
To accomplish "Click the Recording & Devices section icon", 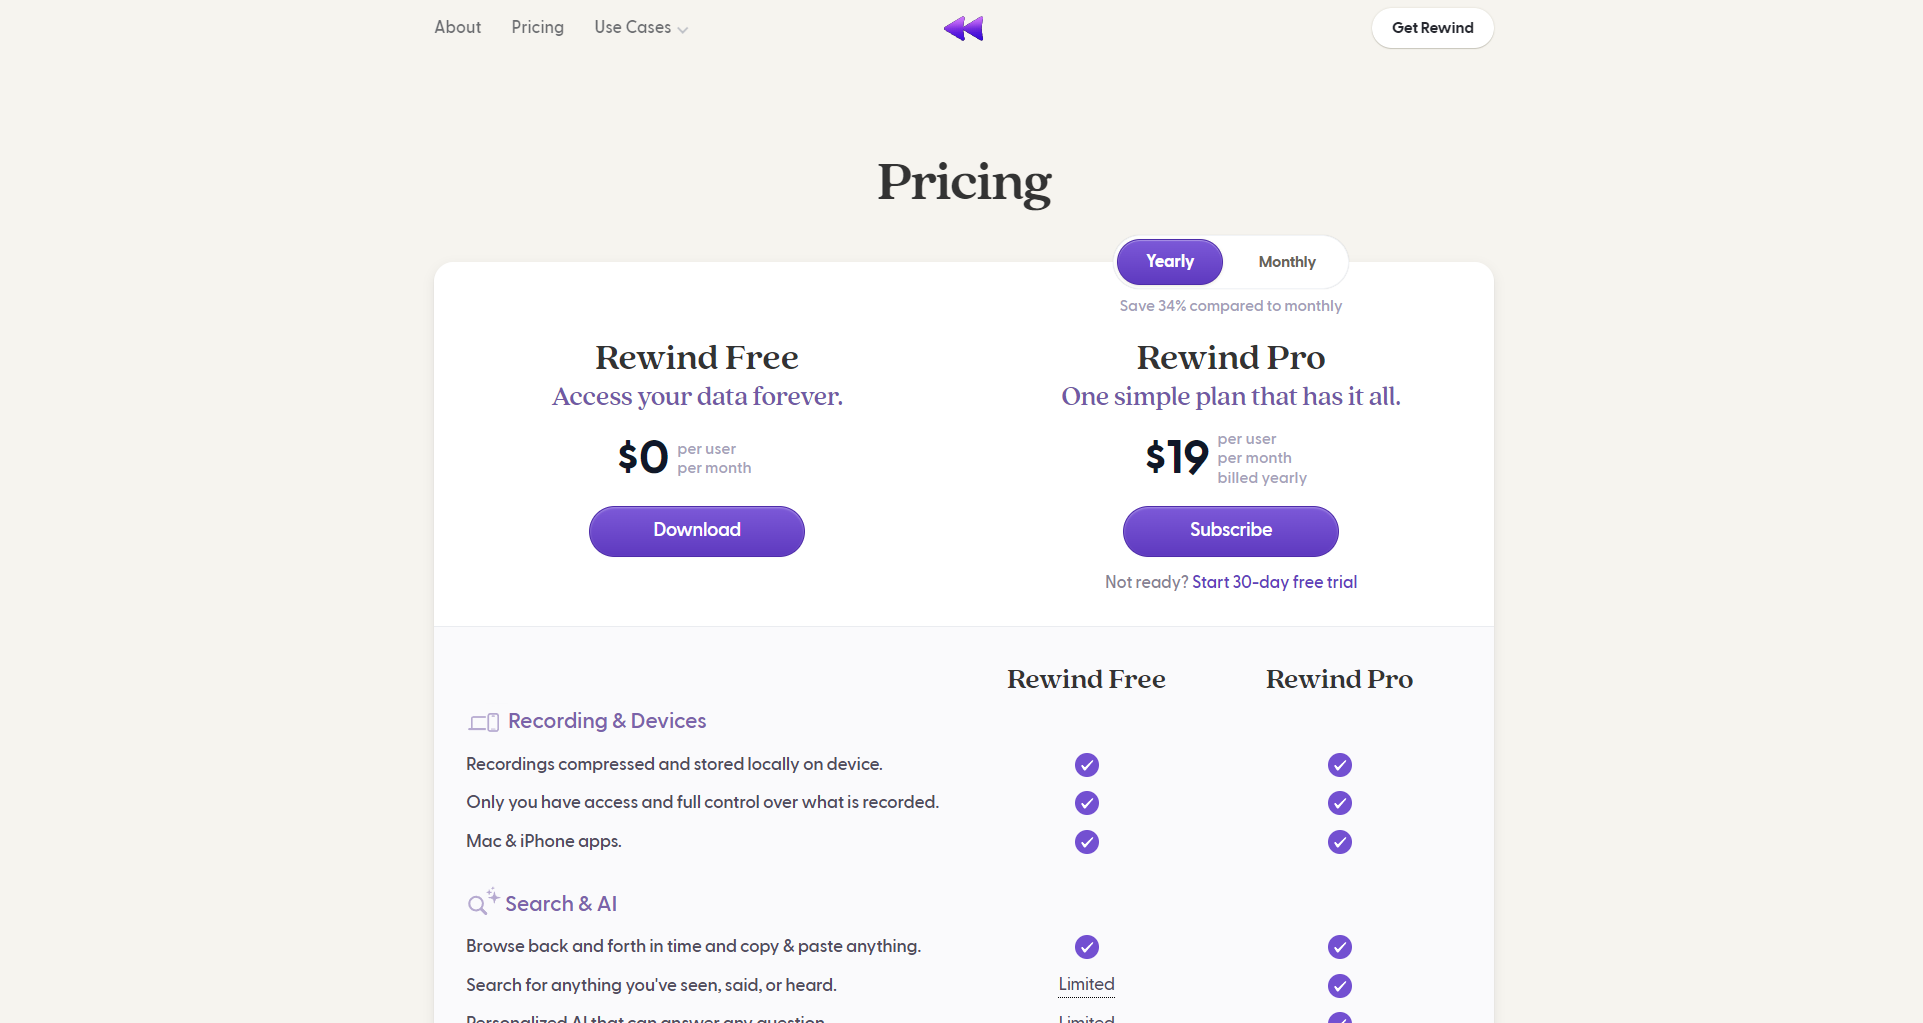I will 484,722.
